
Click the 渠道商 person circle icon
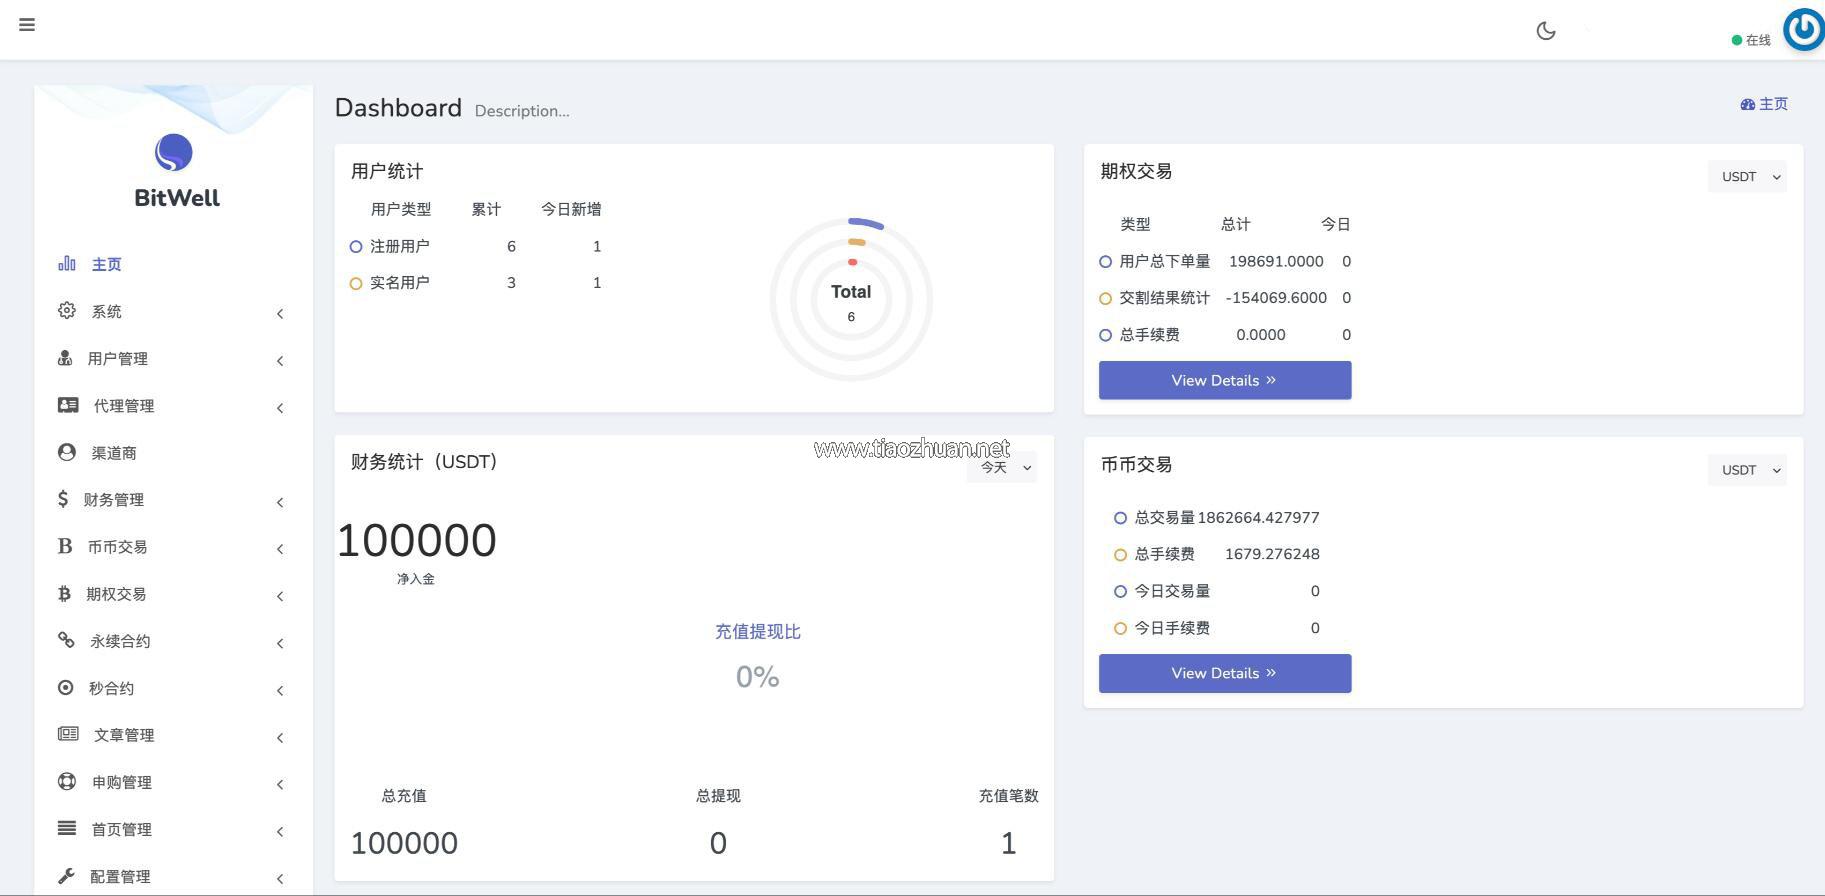coord(67,452)
